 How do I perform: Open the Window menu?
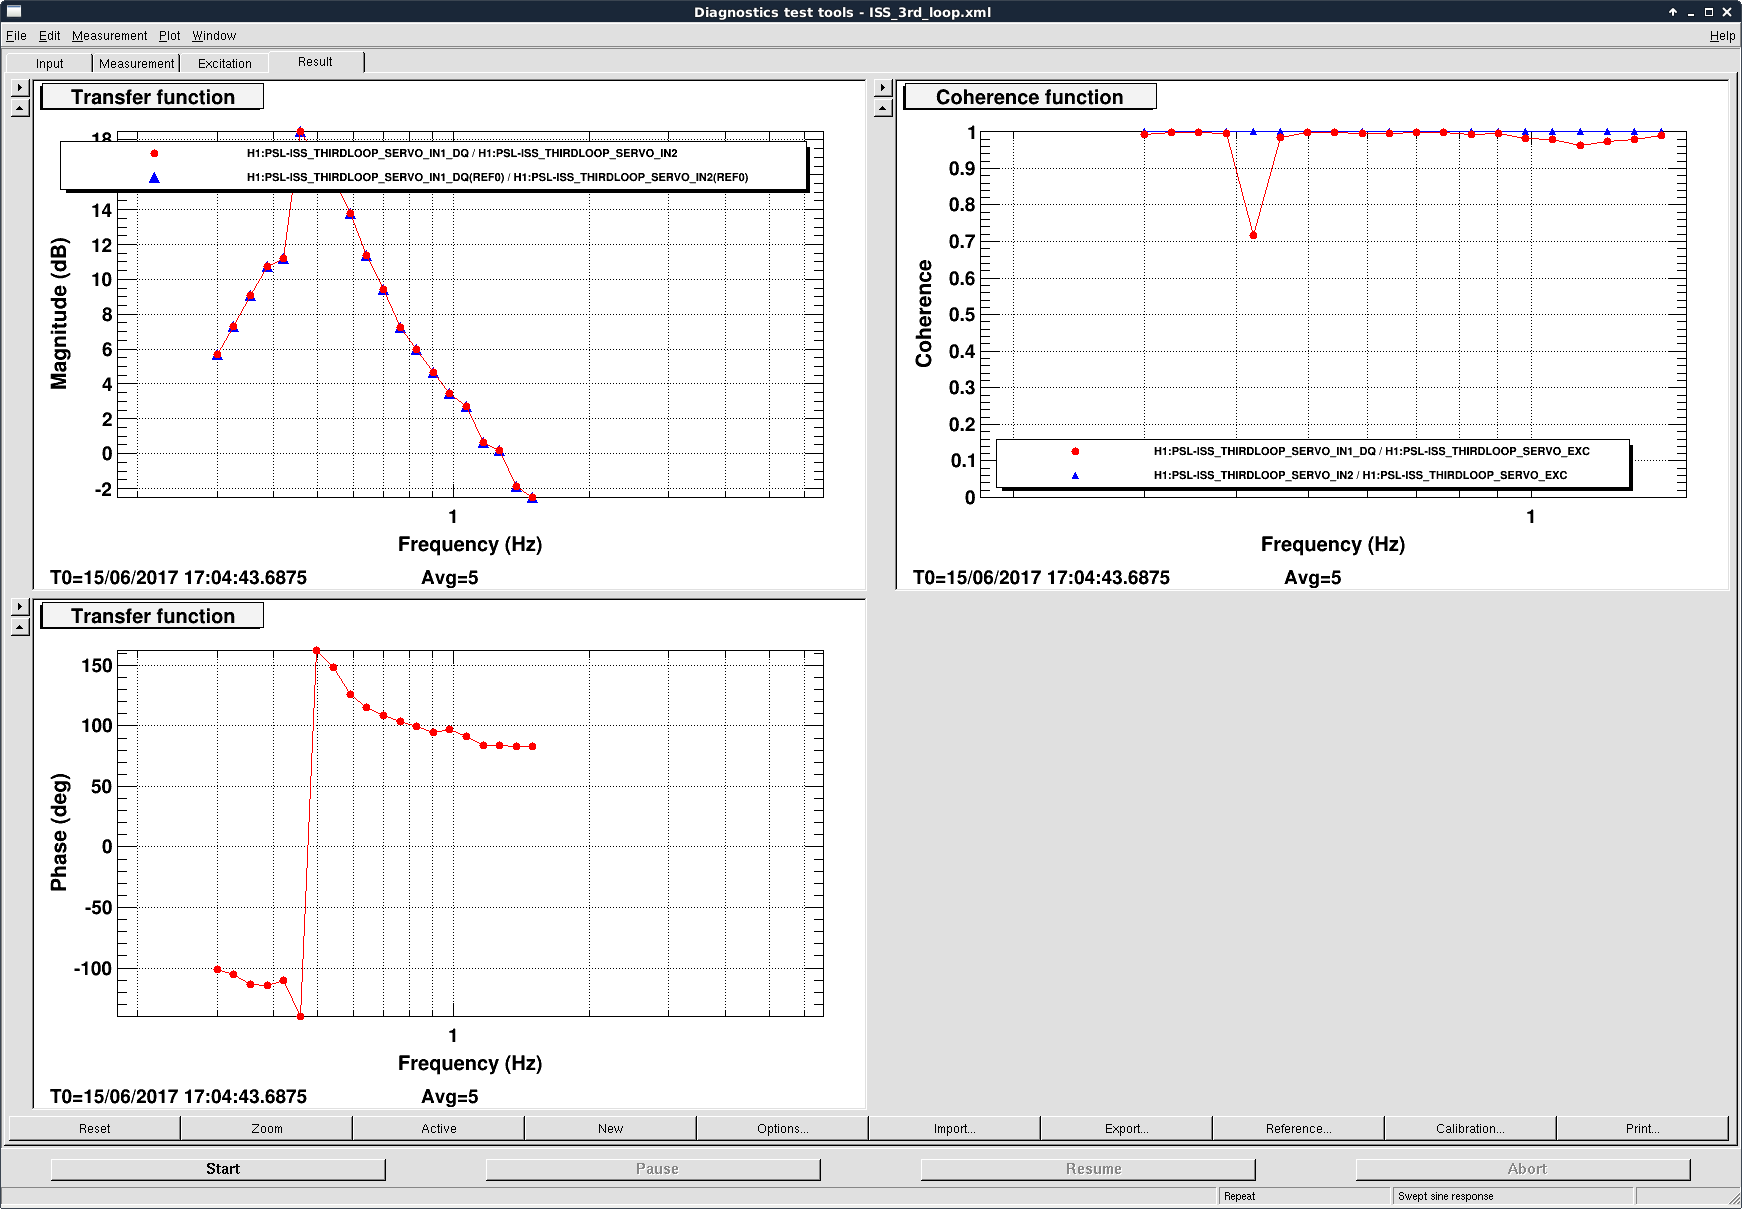pyautogui.click(x=214, y=36)
